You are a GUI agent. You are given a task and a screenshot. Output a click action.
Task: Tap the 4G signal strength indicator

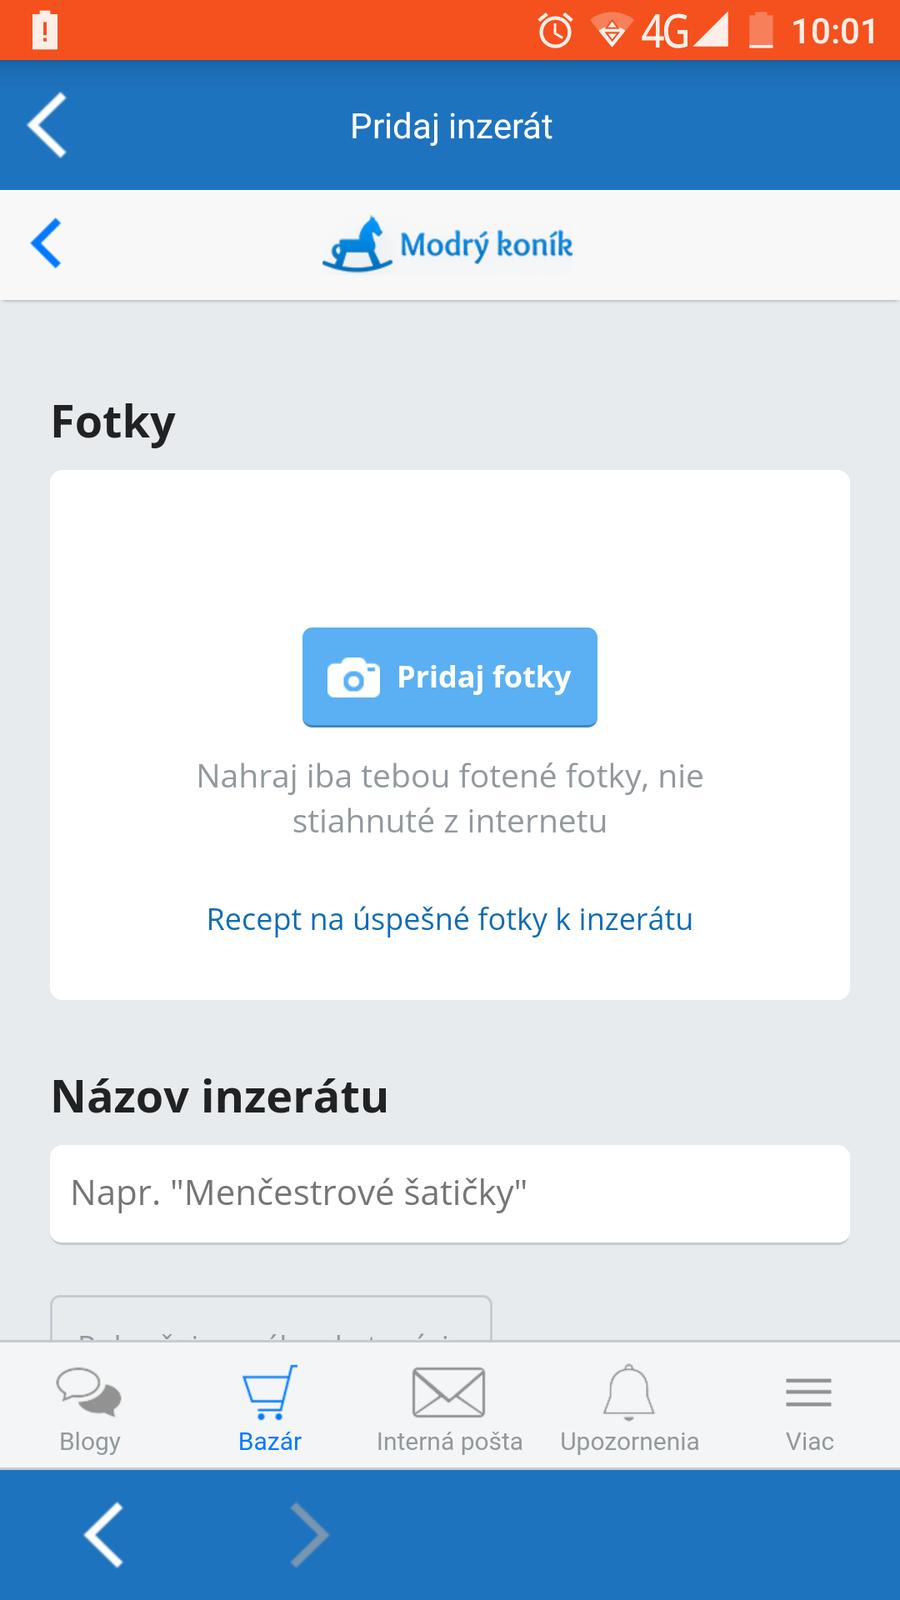click(686, 31)
